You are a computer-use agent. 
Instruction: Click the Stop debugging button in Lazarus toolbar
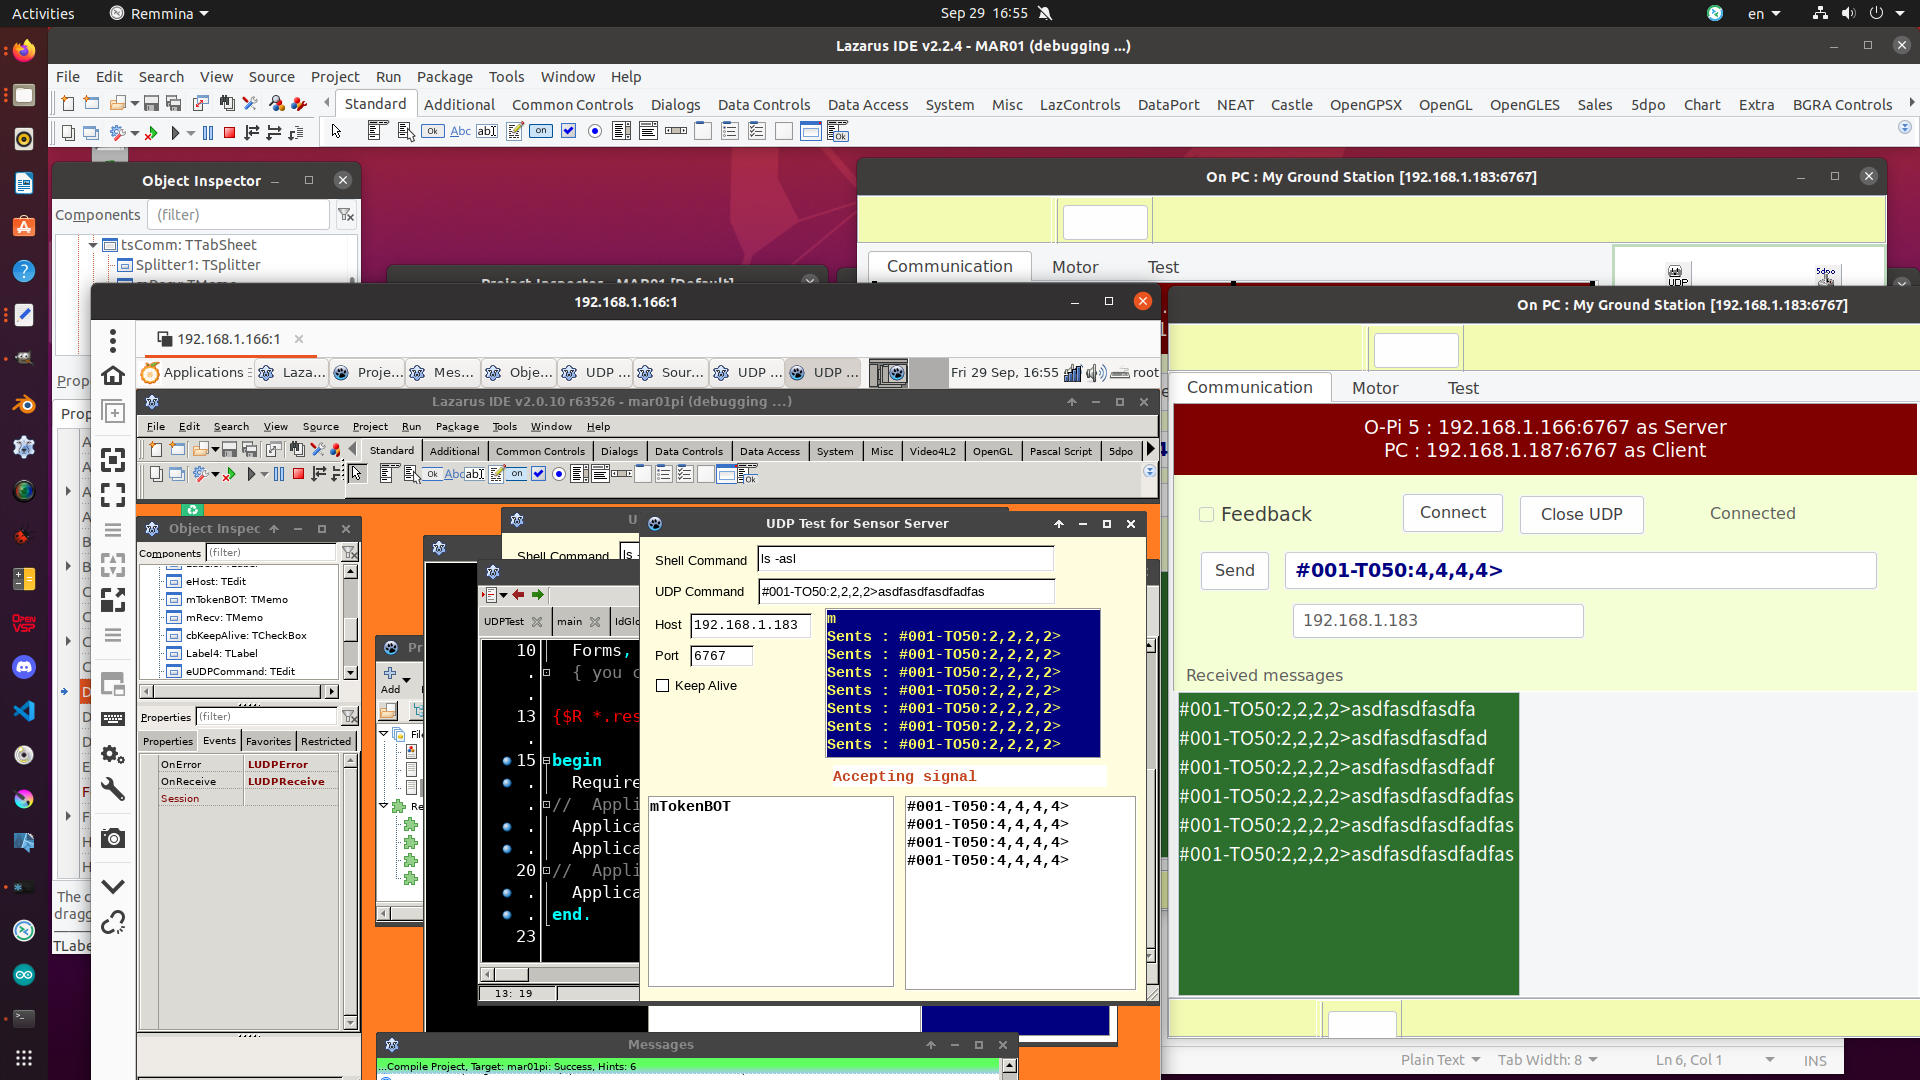click(x=228, y=131)
